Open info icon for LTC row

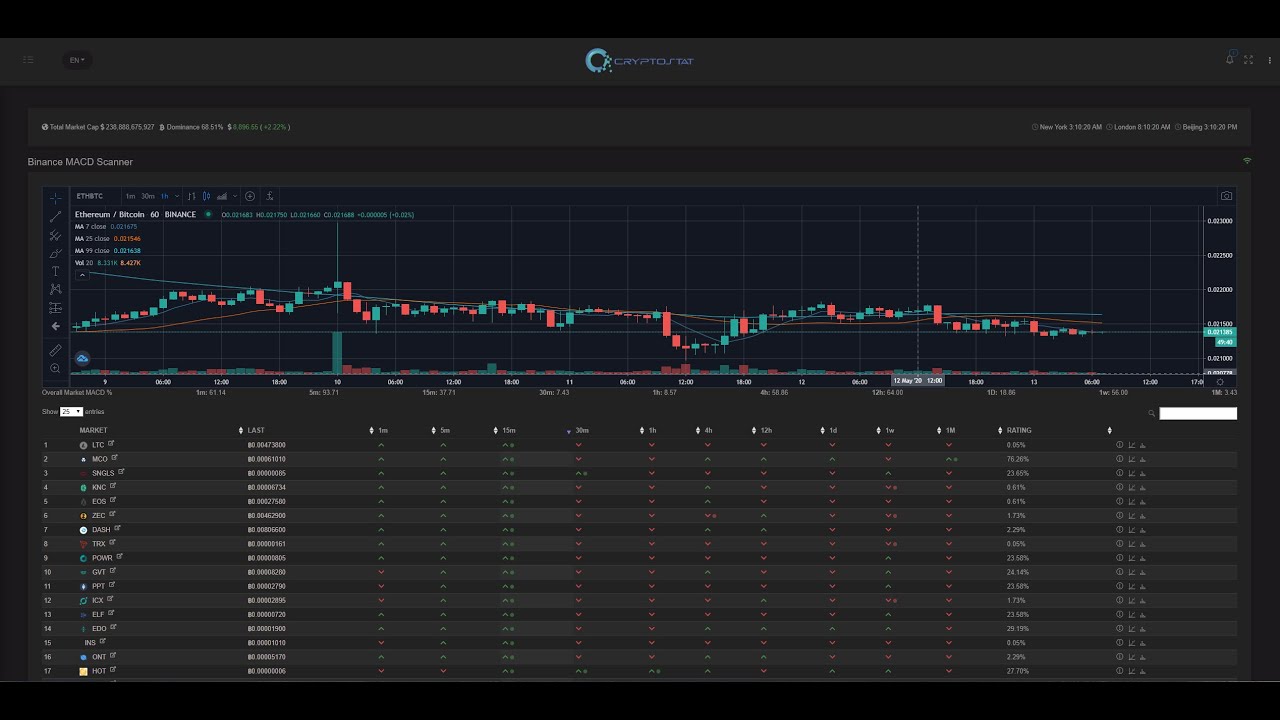(x=1120, y=445)
